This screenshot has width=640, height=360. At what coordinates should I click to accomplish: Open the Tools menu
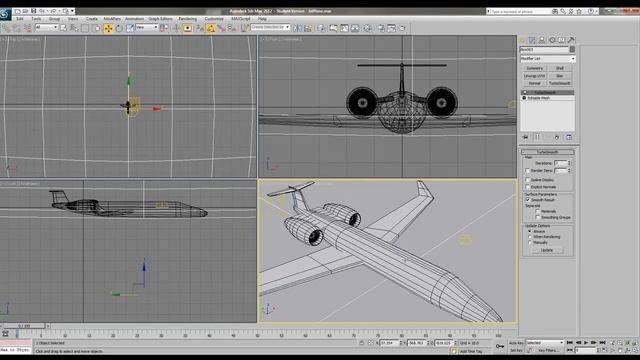coord(36,19)
